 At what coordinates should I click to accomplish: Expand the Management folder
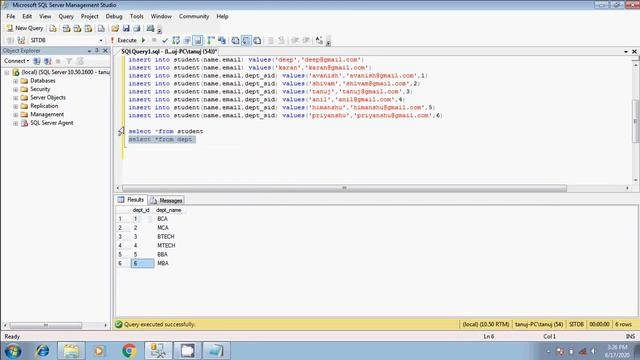click(x=16, y=115)
